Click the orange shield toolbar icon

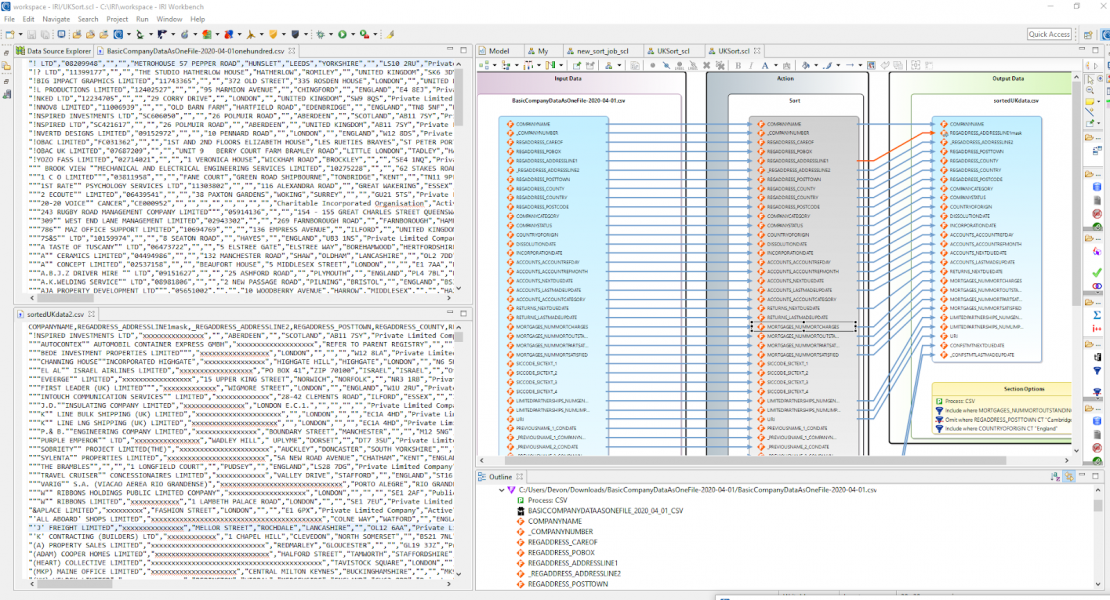click(273, 34)
